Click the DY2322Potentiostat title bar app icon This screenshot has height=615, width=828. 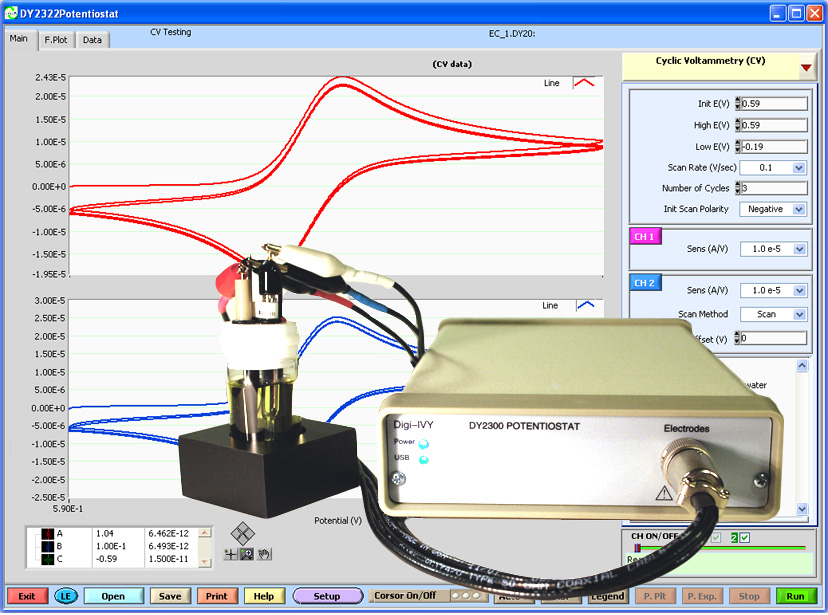point(11,13)
